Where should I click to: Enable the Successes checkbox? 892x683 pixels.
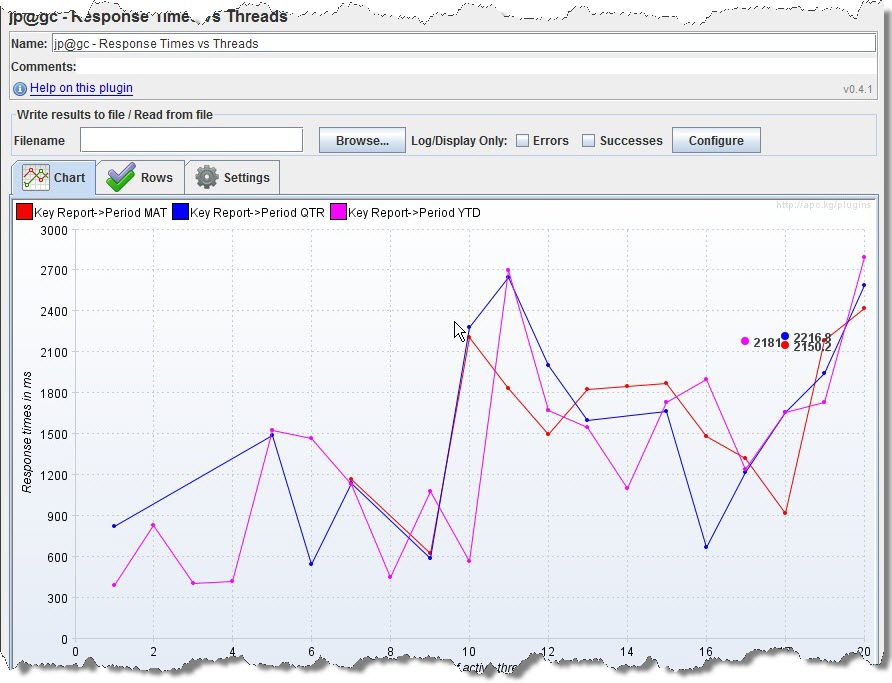click(x=588, y=140)
